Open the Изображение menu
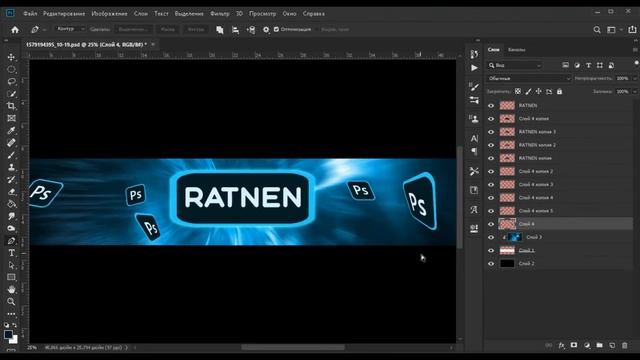 coord(109,13)
